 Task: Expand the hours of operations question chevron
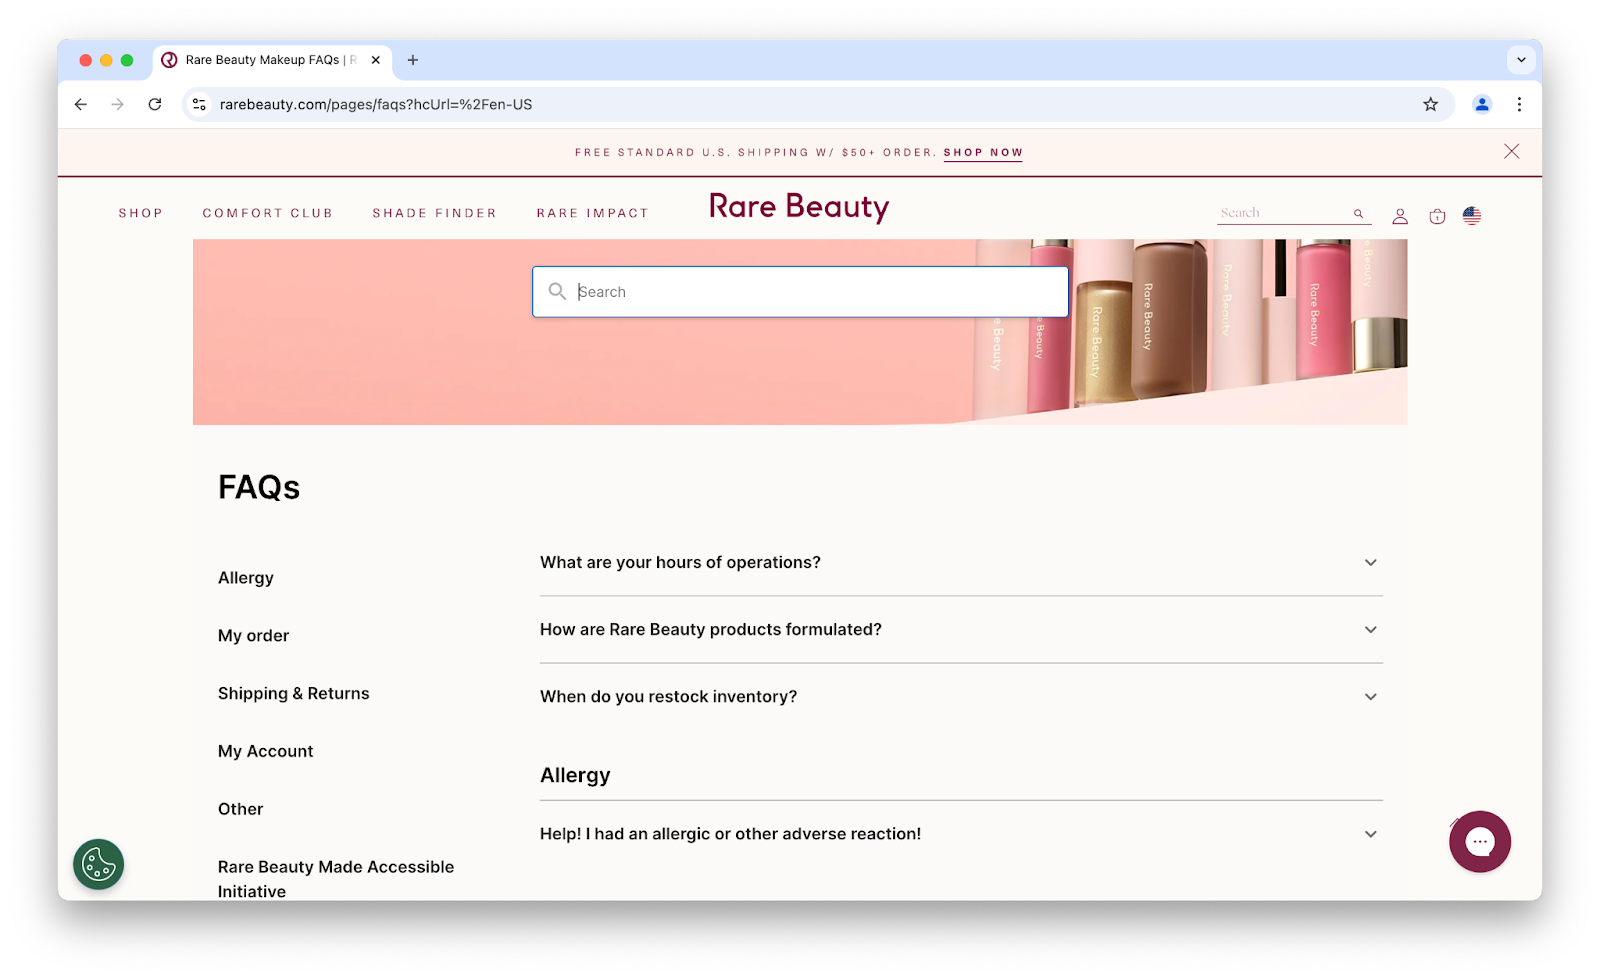pos(1371,563)
